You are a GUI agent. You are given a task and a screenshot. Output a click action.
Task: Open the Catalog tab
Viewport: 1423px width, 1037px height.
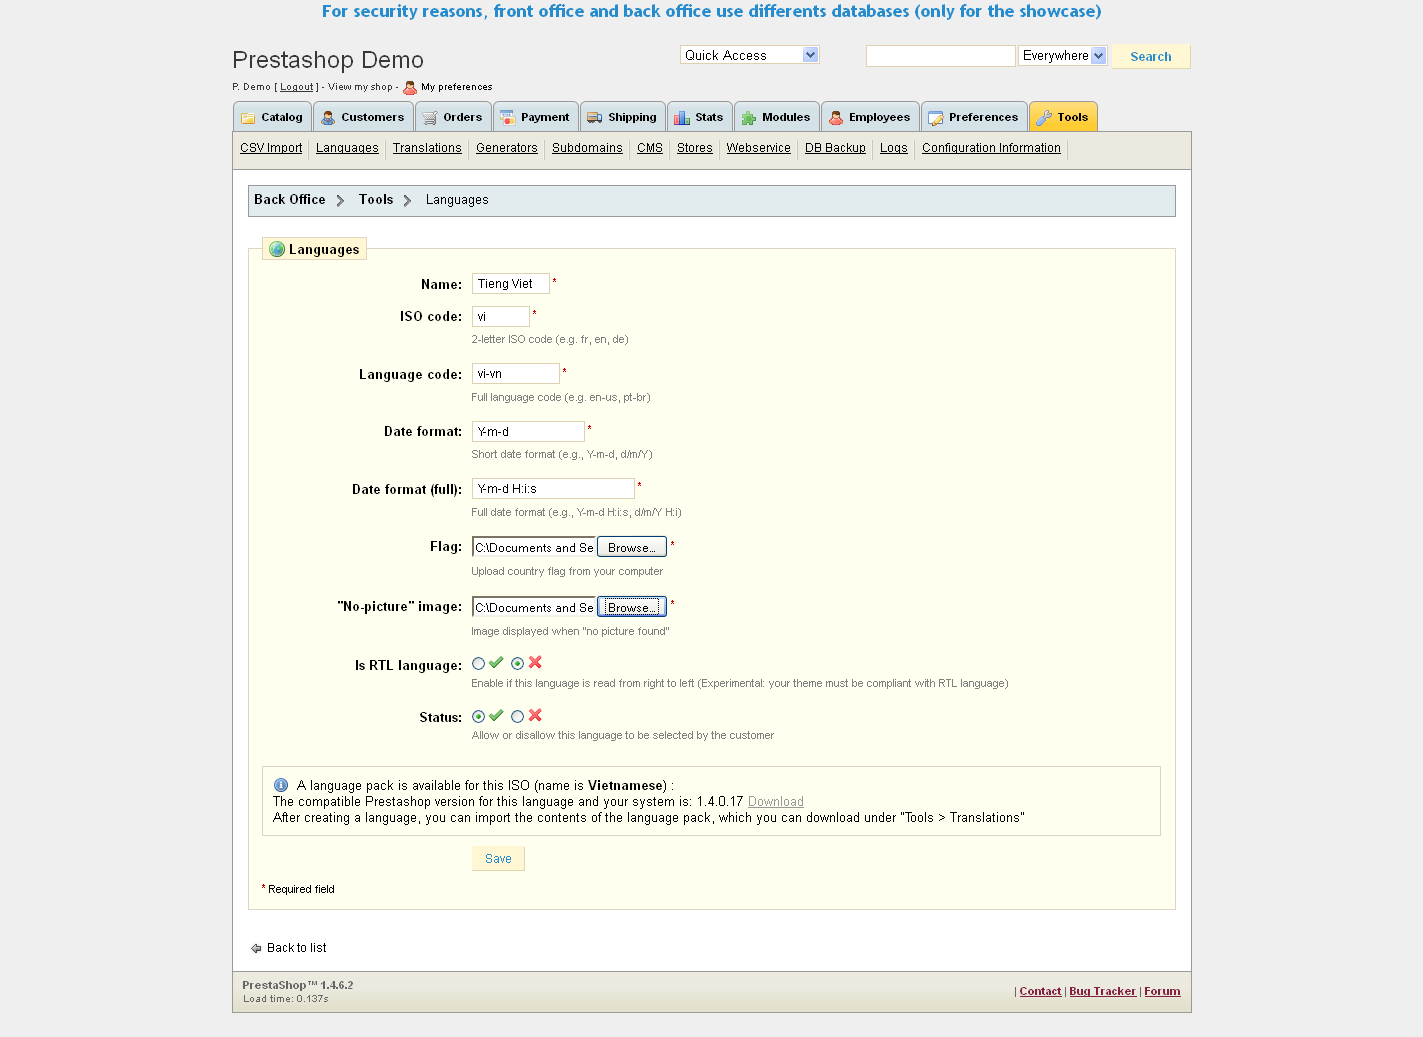[272, 117]
